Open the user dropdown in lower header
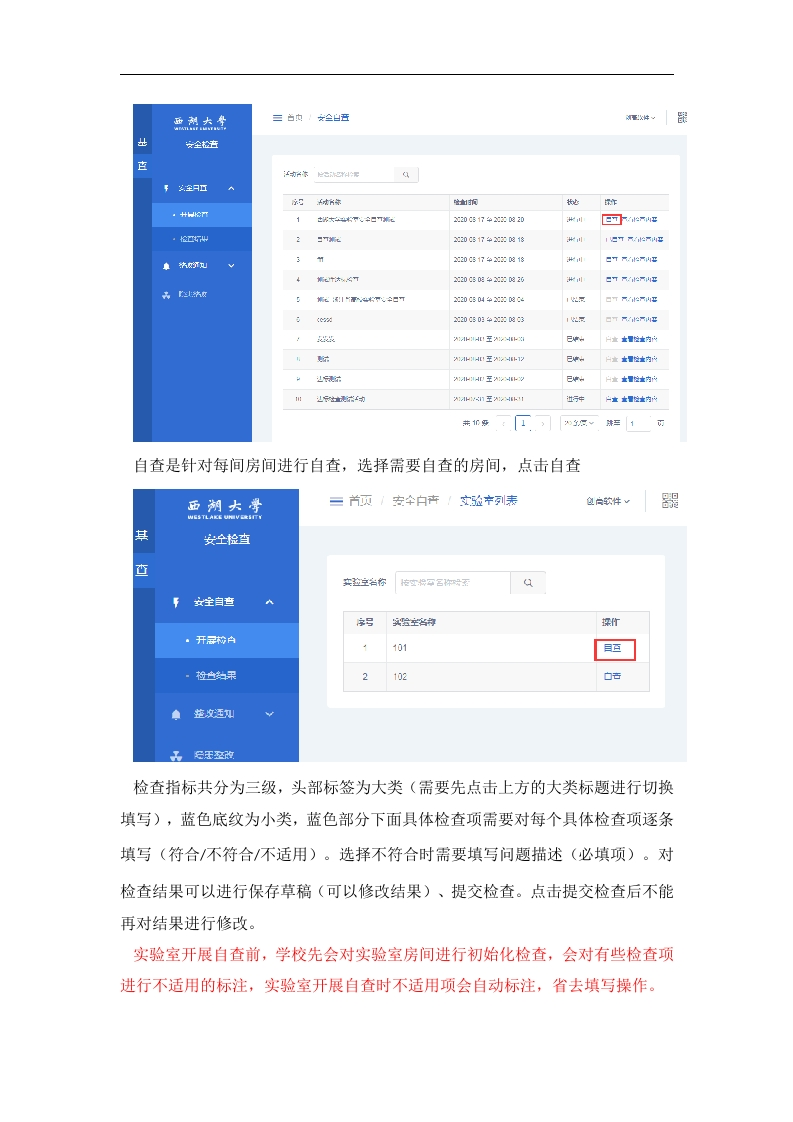The width and height of the screenshot is (793, 1122). (608, 501)
